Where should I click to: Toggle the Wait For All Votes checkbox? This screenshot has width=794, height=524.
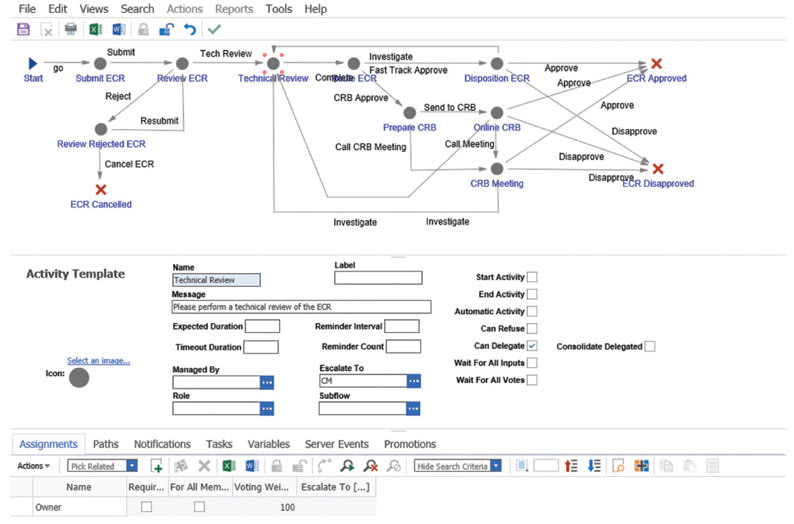(x=532, y=380)
